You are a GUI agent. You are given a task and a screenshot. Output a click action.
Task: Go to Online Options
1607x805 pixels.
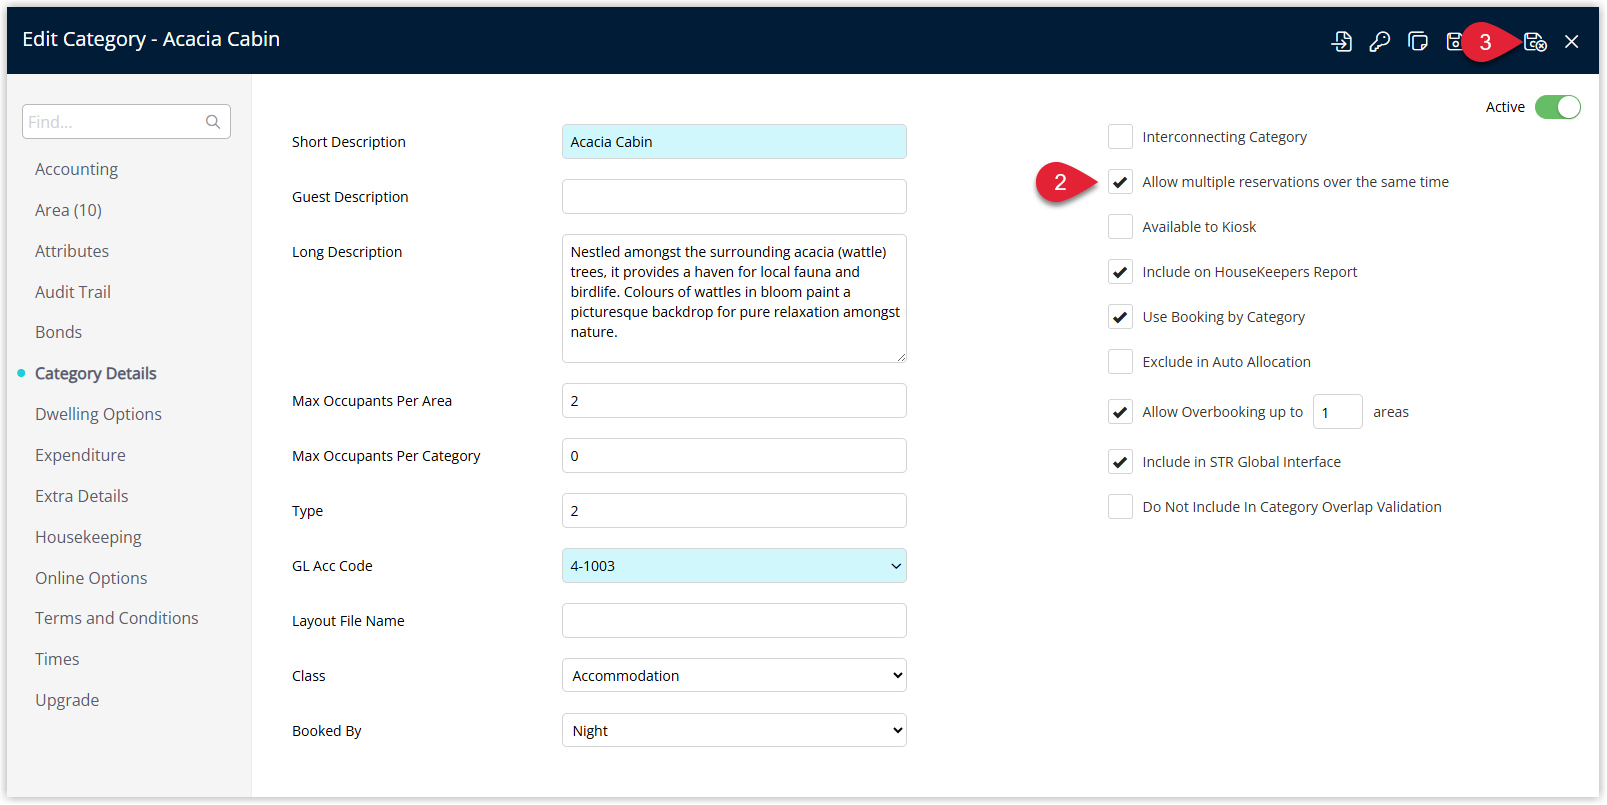(x=91, y=578)
